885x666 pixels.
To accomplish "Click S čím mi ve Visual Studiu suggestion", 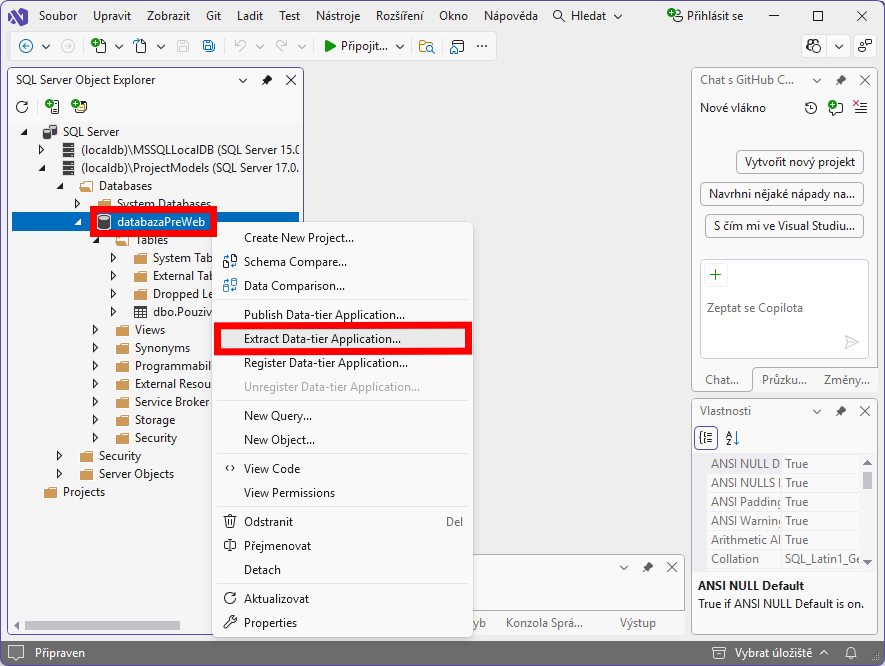I will click(785, 226).
